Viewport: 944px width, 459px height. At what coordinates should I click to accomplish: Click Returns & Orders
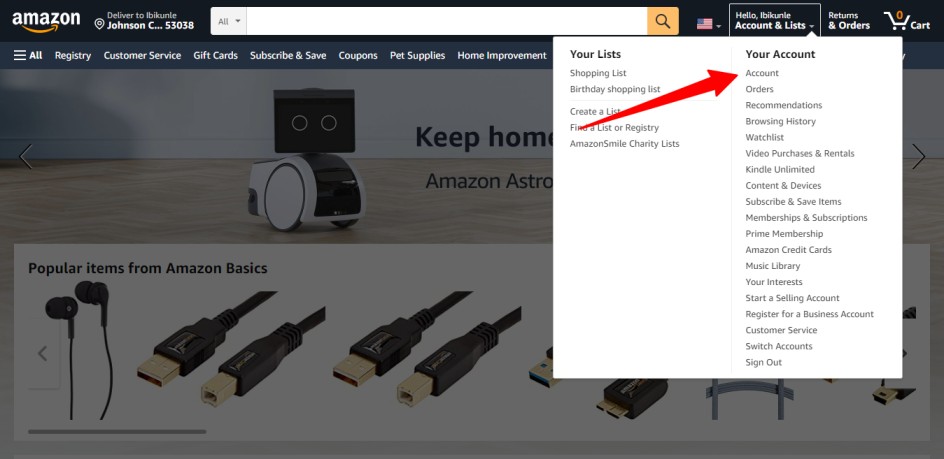click(849, 20)
